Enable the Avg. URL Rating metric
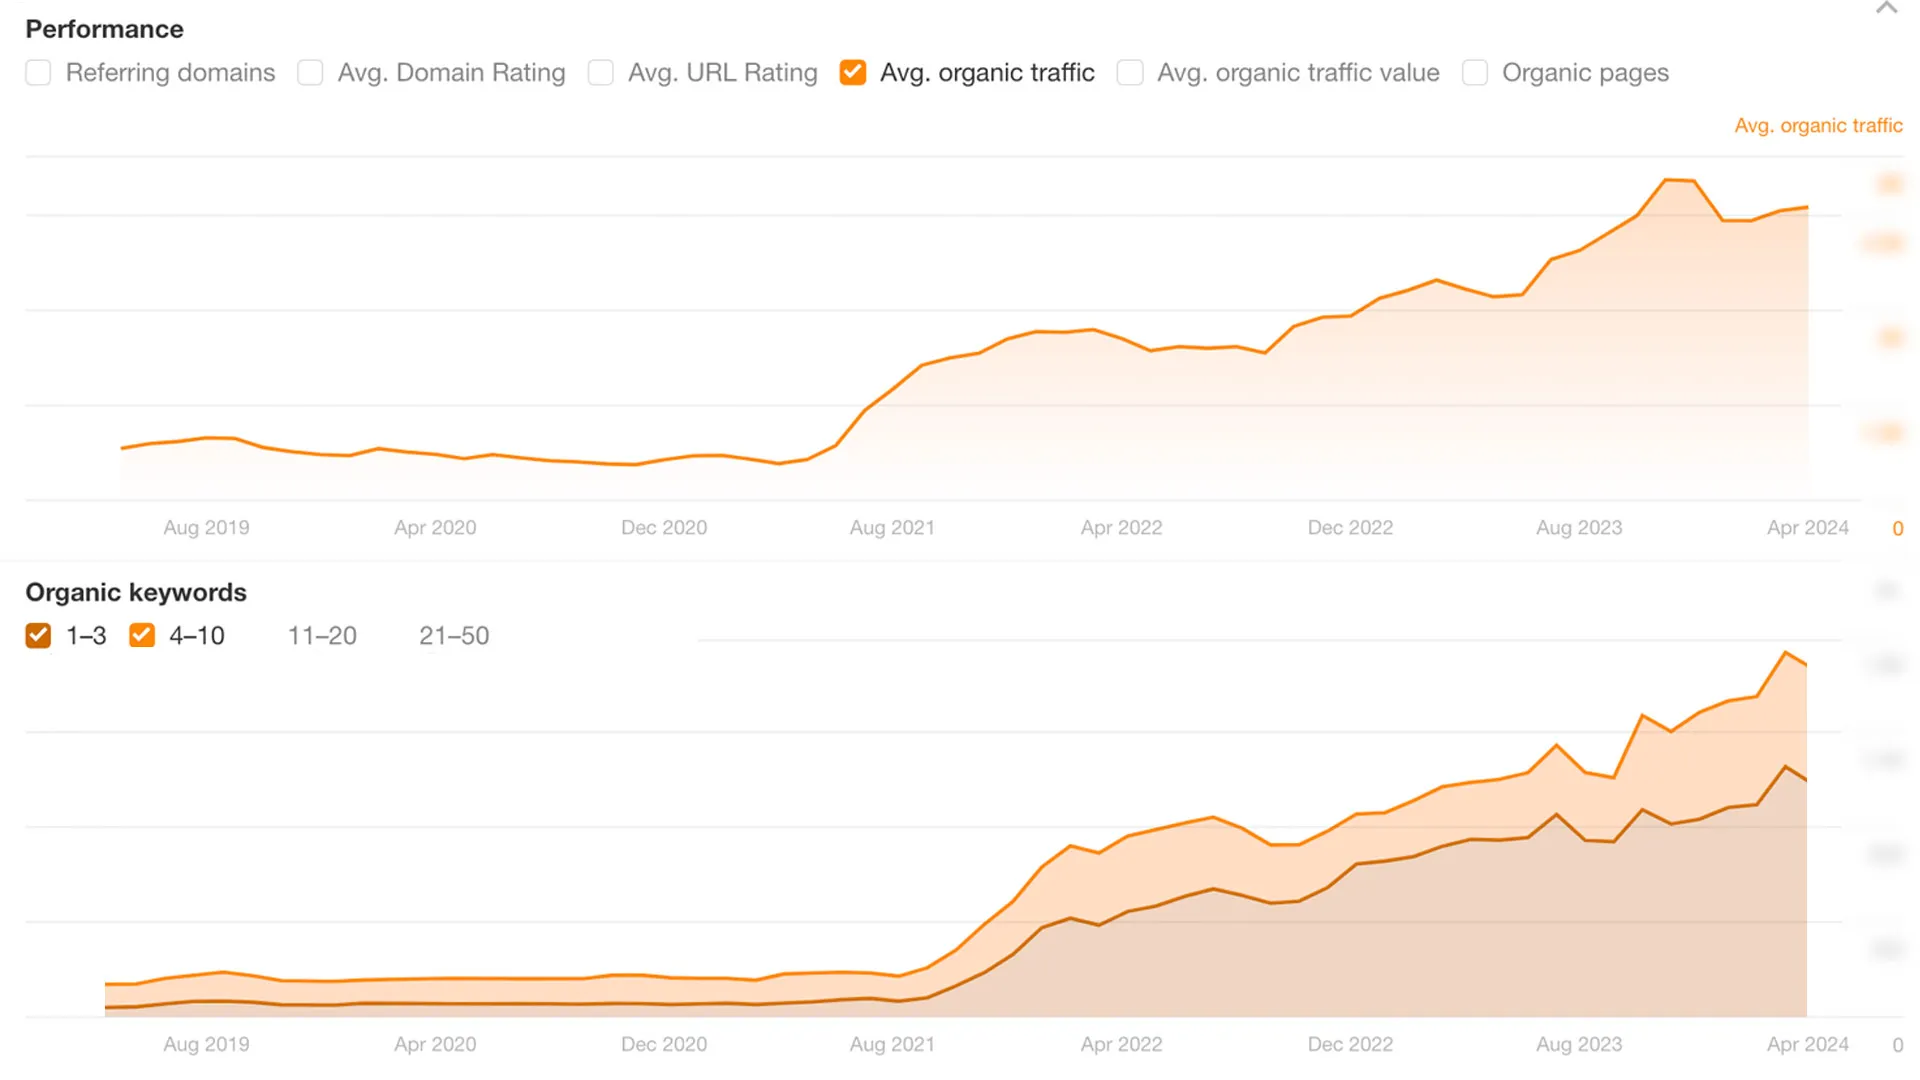 pyautogui.click(x=601, y=72)
